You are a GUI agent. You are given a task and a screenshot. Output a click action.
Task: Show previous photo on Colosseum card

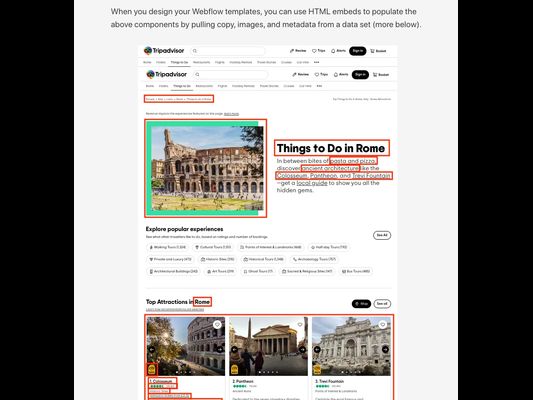click(152, 349)
